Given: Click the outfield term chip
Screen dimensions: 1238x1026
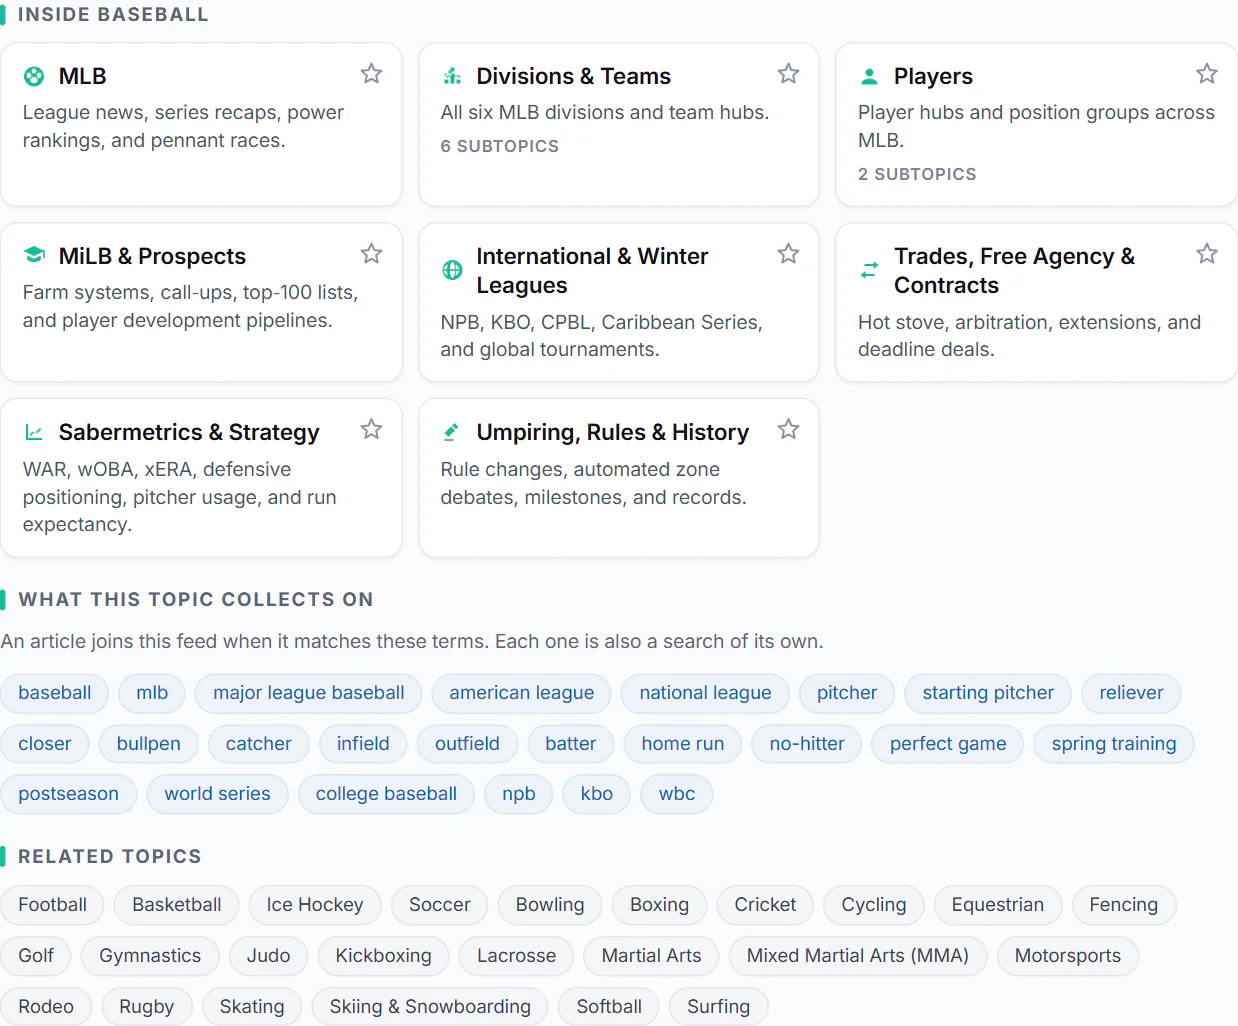Looking at the screenshot, I should click(467, 744).
